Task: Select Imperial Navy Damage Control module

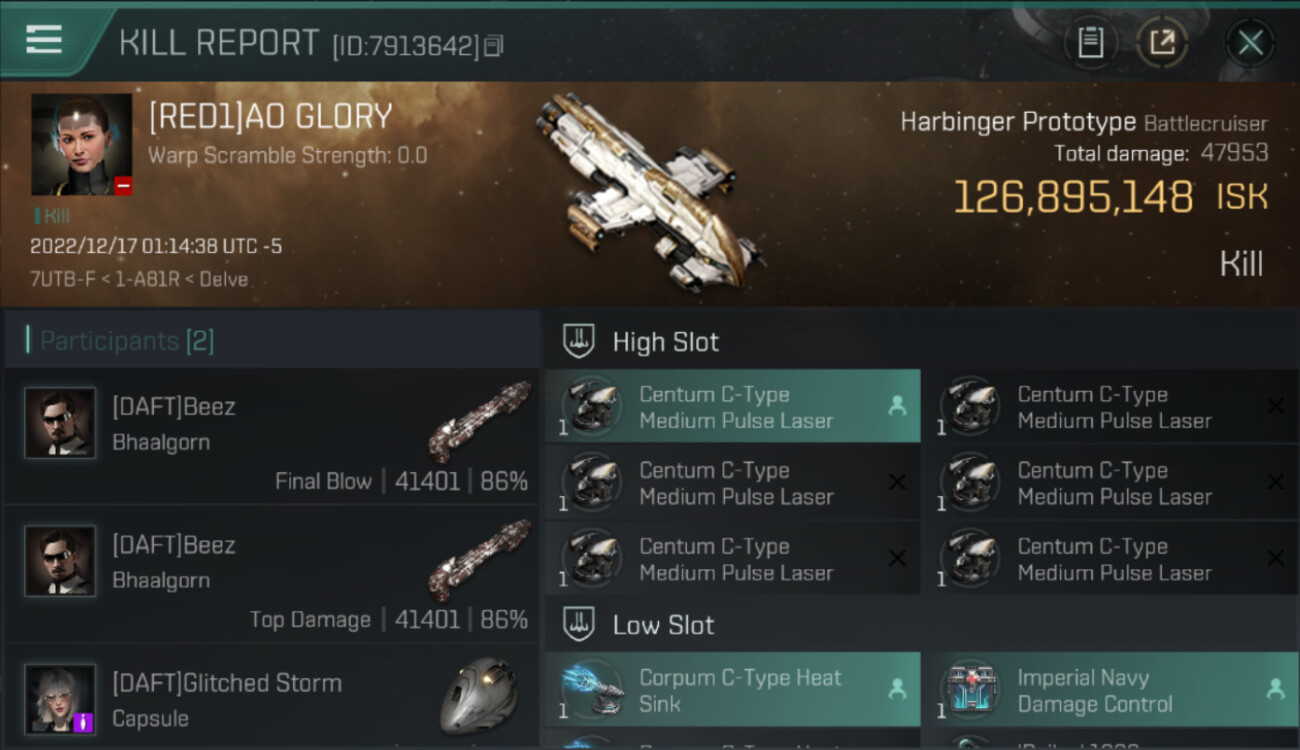Action: coord(1111,690)
